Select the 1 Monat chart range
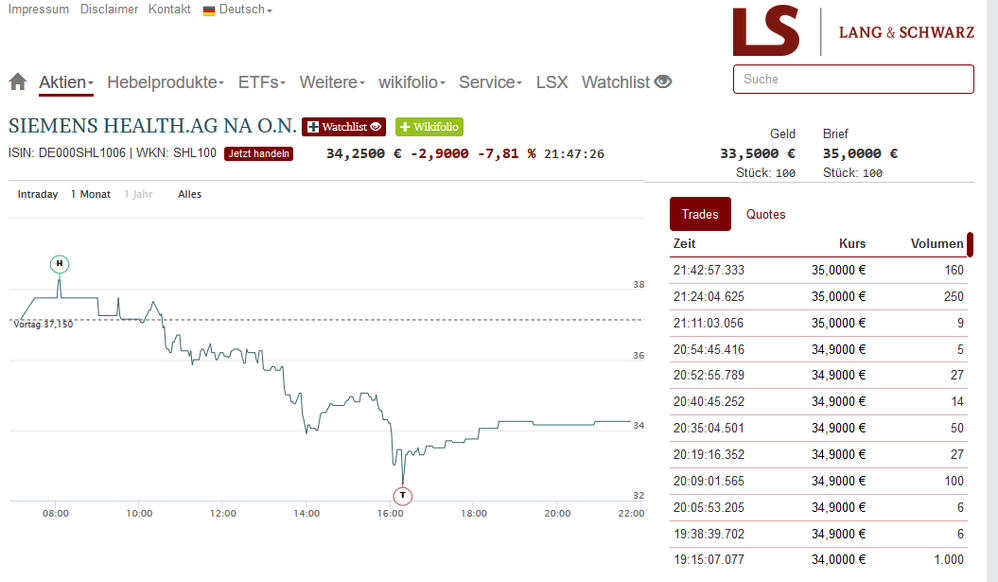Viewport: 998px width, 582px height. click(91, 194)
